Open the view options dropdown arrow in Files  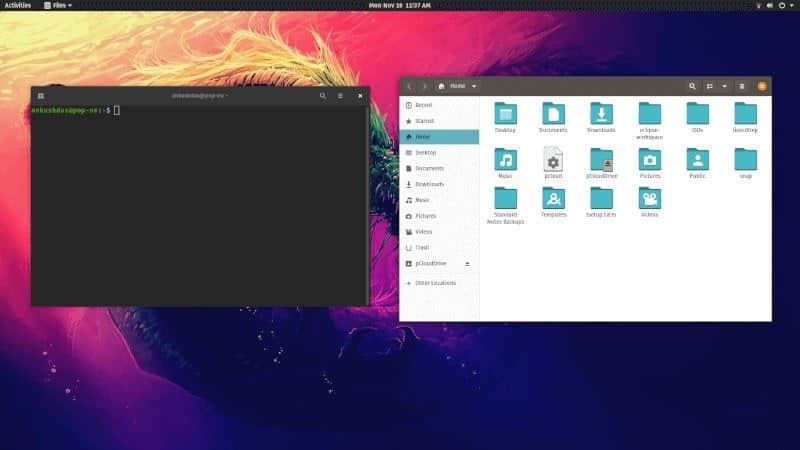(725, 86)
